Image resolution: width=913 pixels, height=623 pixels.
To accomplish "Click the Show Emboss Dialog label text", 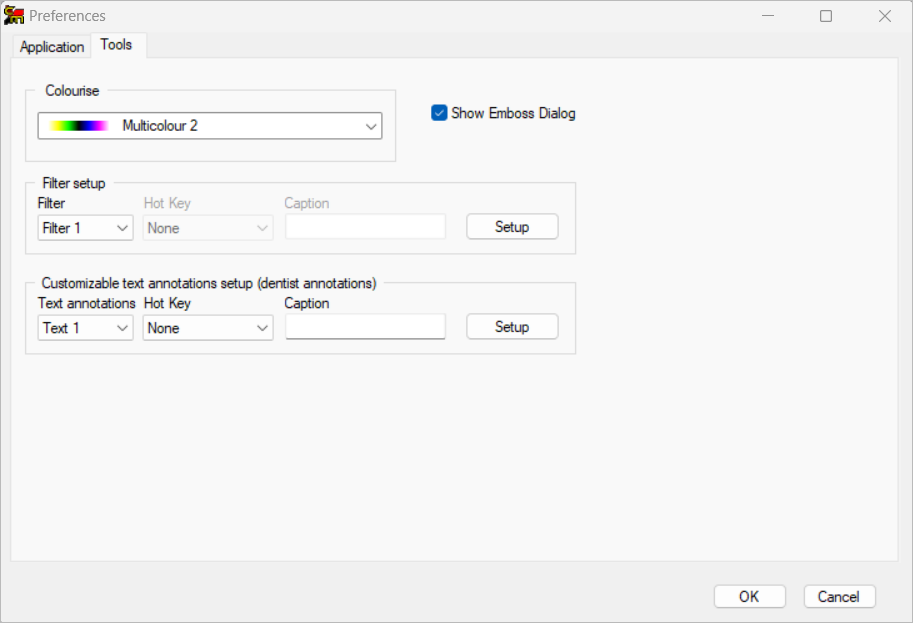I will (x=513, y=113).
